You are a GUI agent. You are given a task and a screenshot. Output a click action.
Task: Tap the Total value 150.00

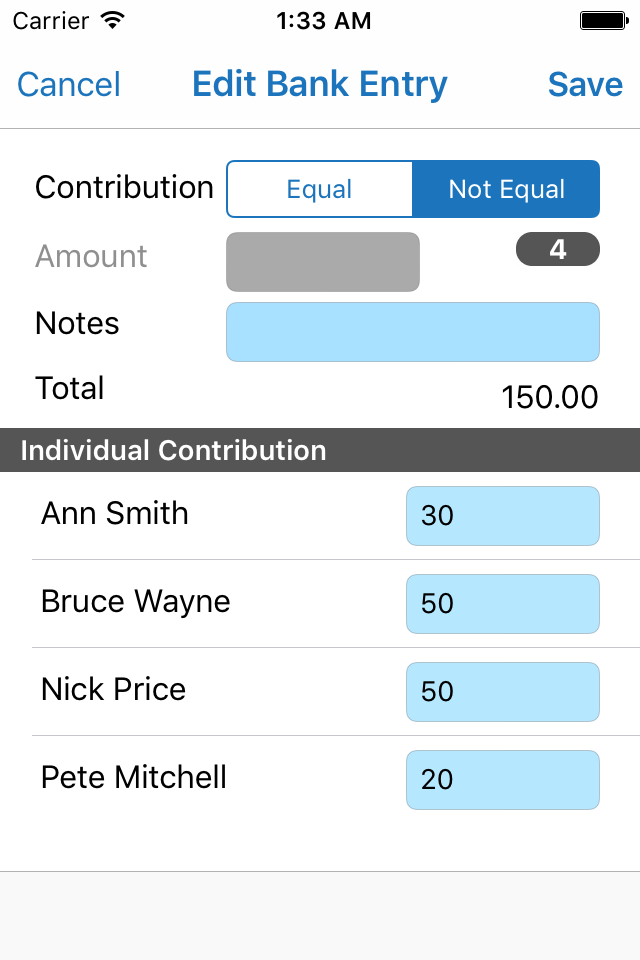point(549,397)
